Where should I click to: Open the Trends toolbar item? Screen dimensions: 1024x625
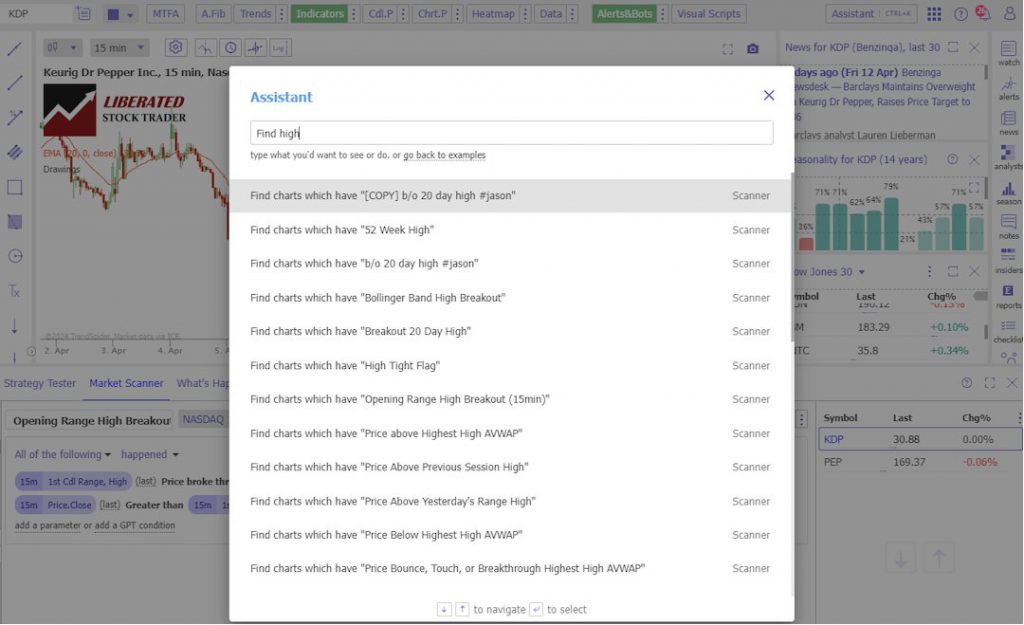tap(255, 14)
